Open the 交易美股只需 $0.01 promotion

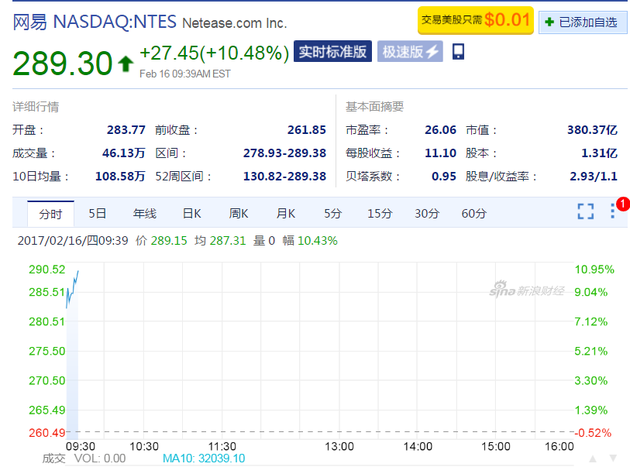click(x=476, y=20)
